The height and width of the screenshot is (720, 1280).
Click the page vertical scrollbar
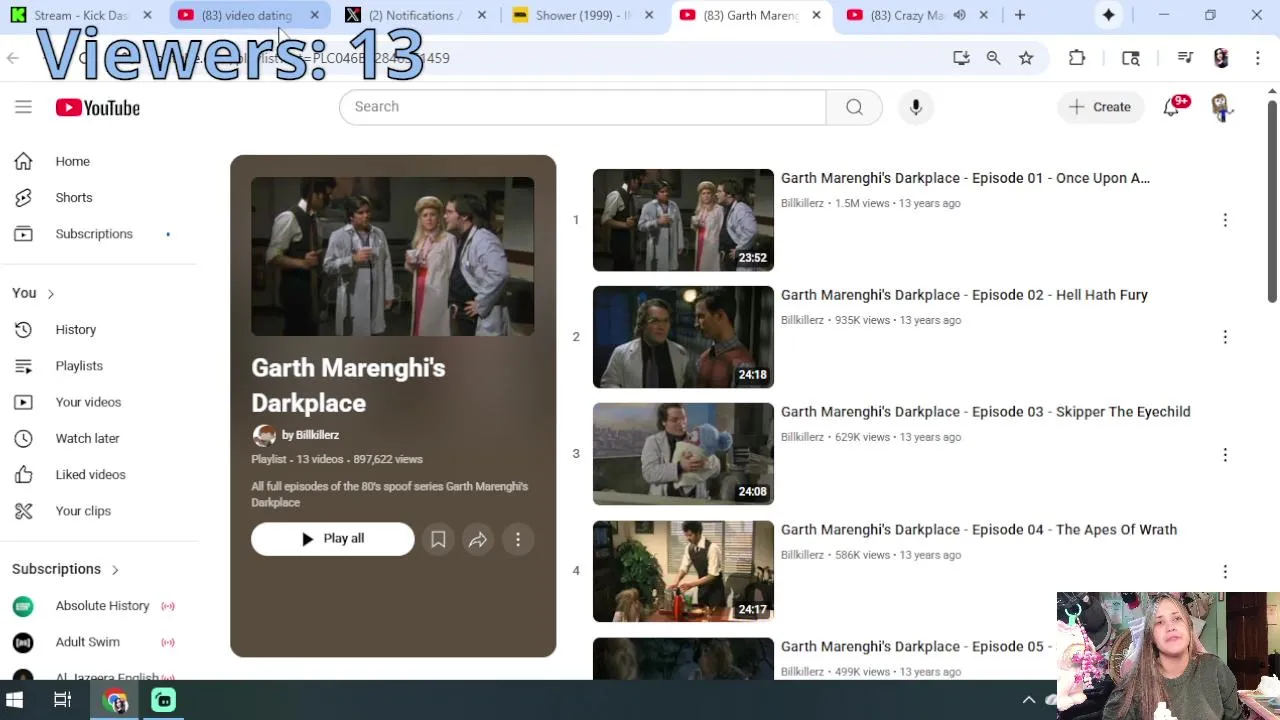1272,200
